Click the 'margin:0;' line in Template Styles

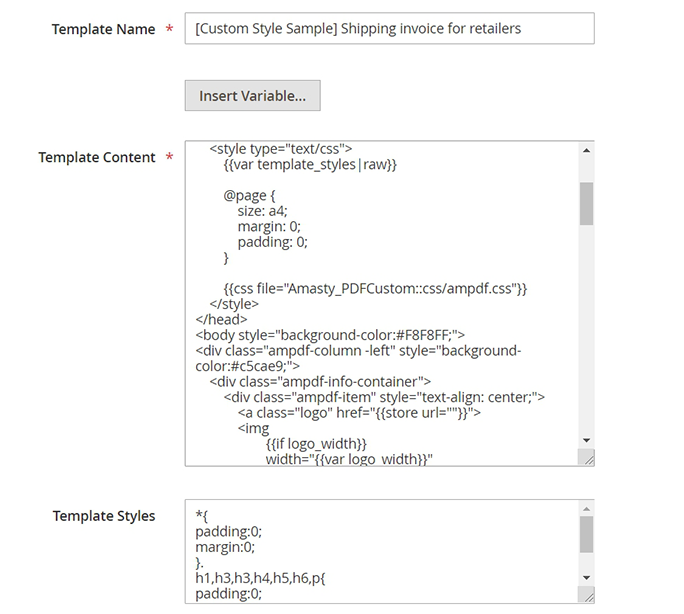click(228, 547)
